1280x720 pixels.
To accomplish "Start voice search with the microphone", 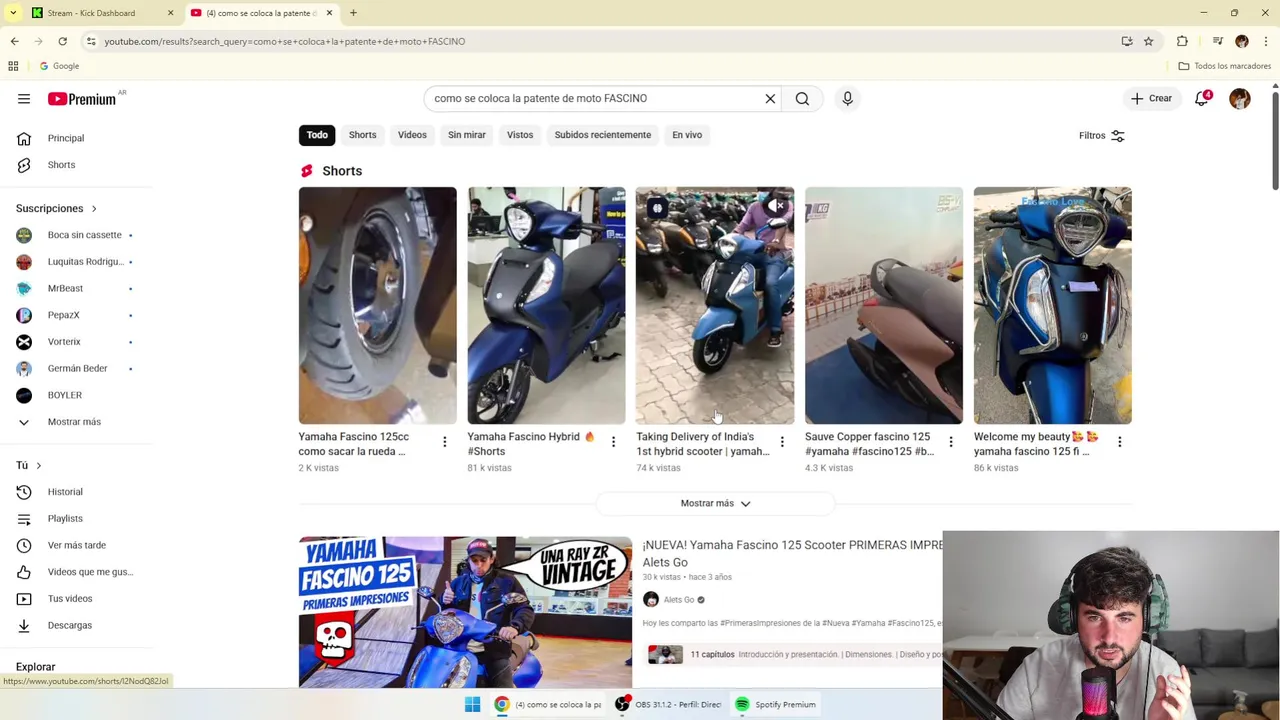I will tap(847, 98).
